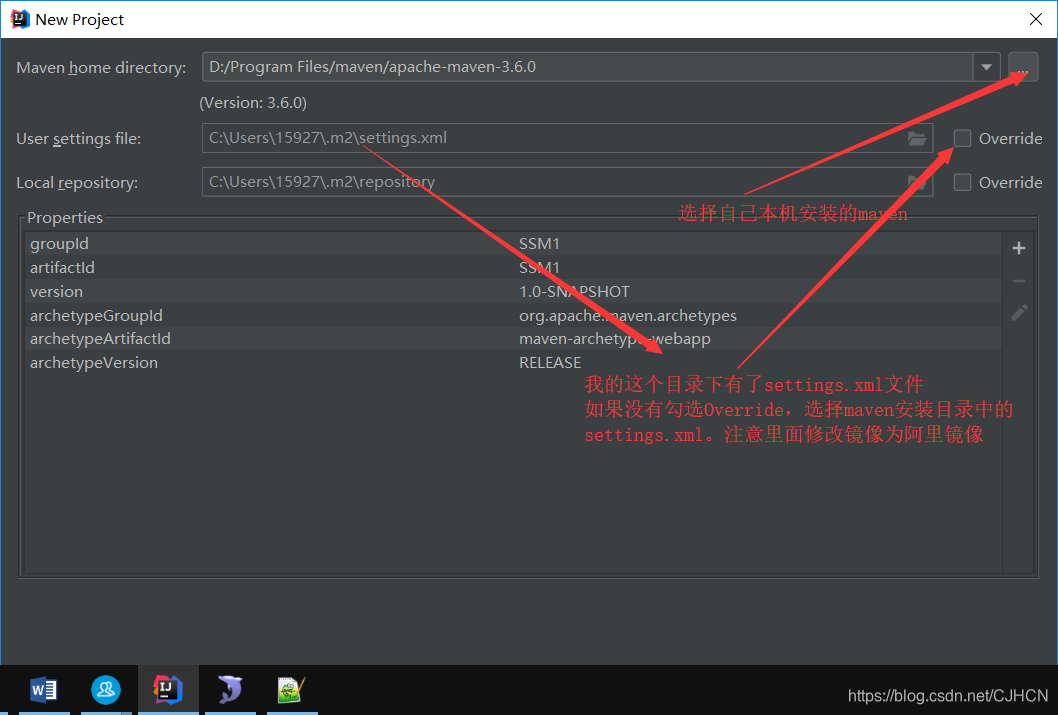Select the archetypeArtifactId property row
The width and height of the screenshot is (1058, 715).
pos(513,339)
